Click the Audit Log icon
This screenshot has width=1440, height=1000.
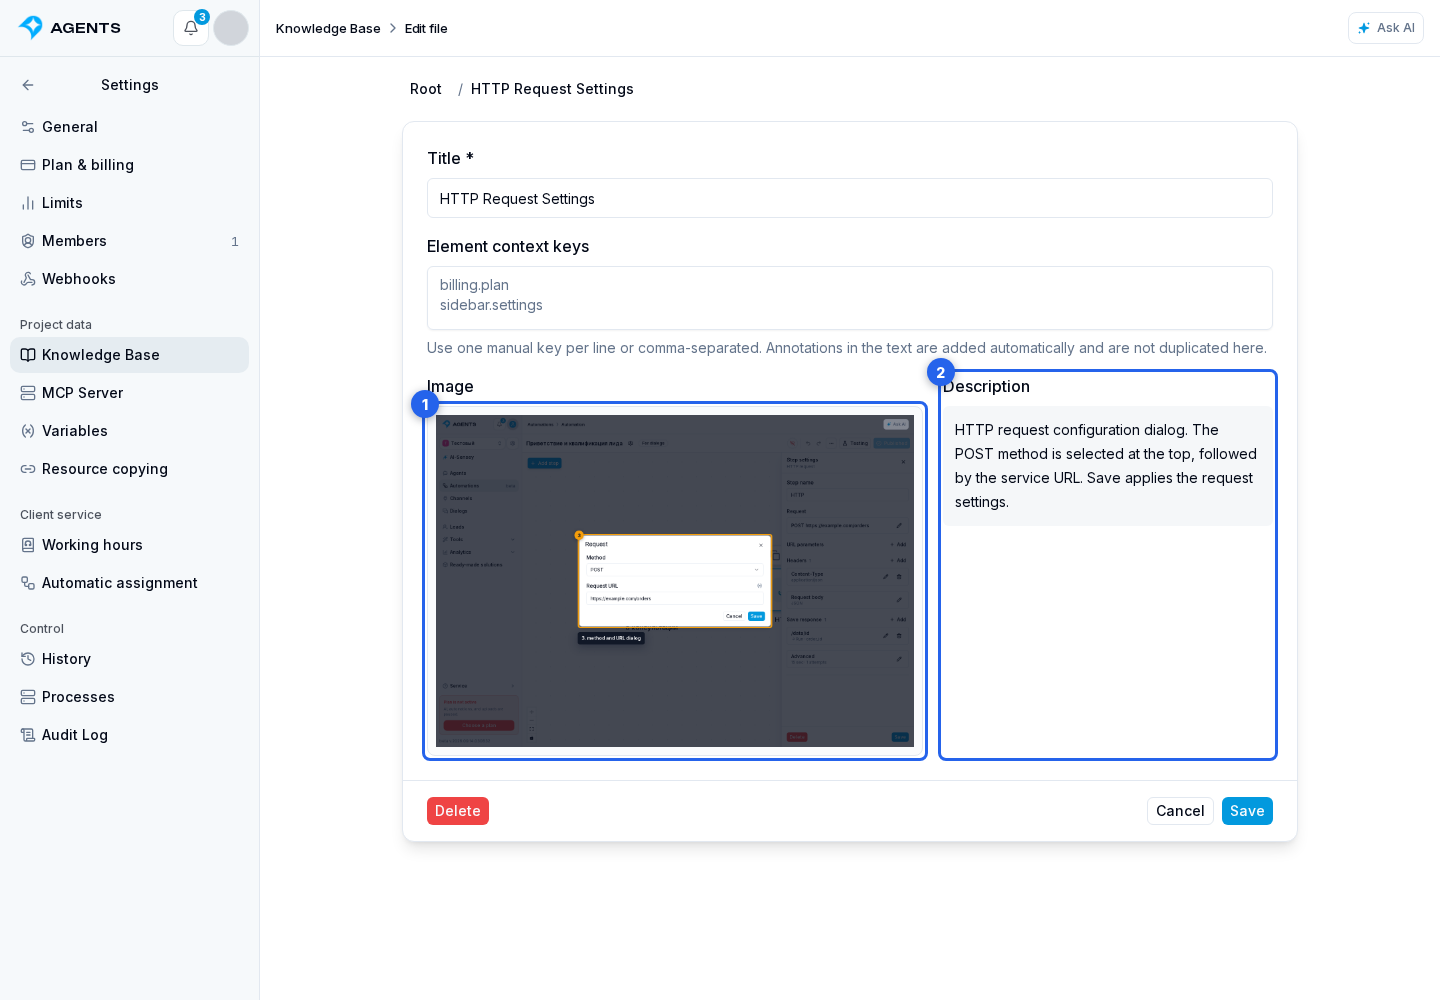[x=28, y=735]
